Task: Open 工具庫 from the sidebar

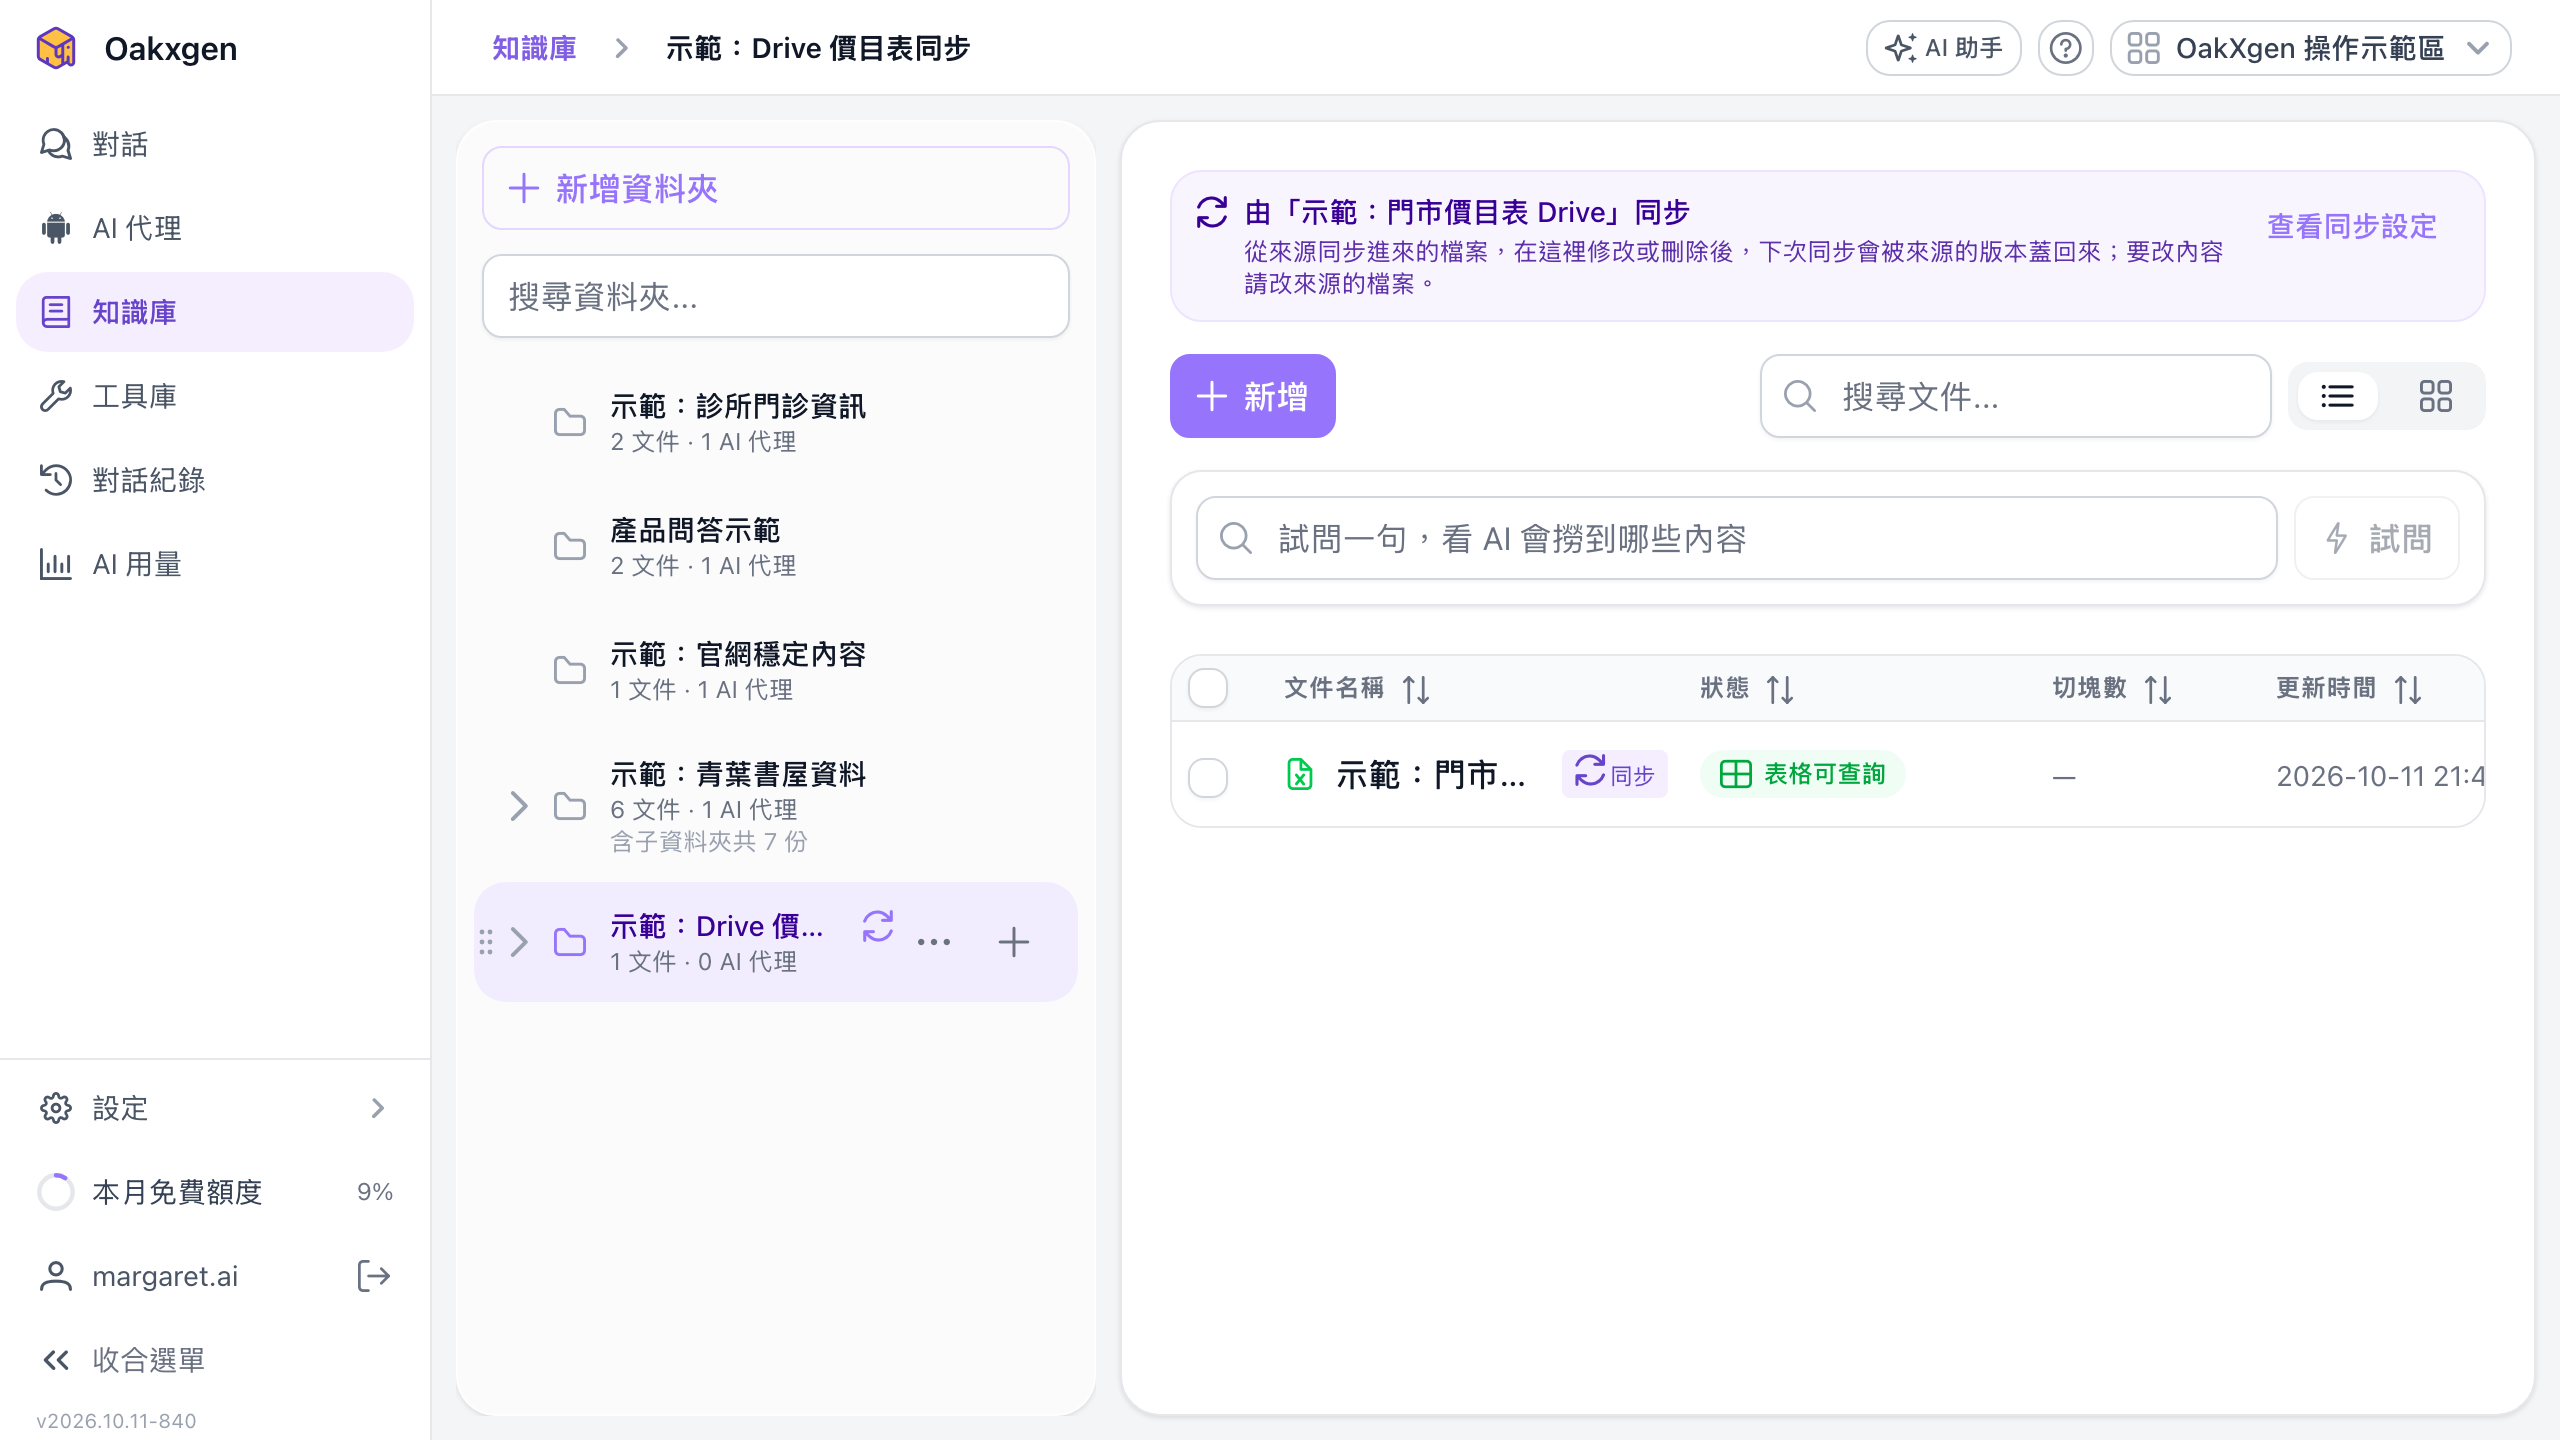Action: point(215,396)
